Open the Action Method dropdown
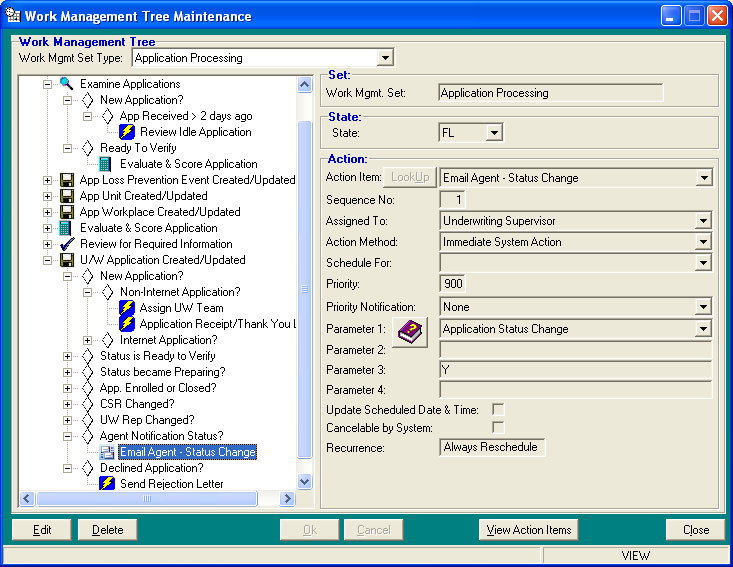Viewport: 733px width, 567px height. point(704,242)
